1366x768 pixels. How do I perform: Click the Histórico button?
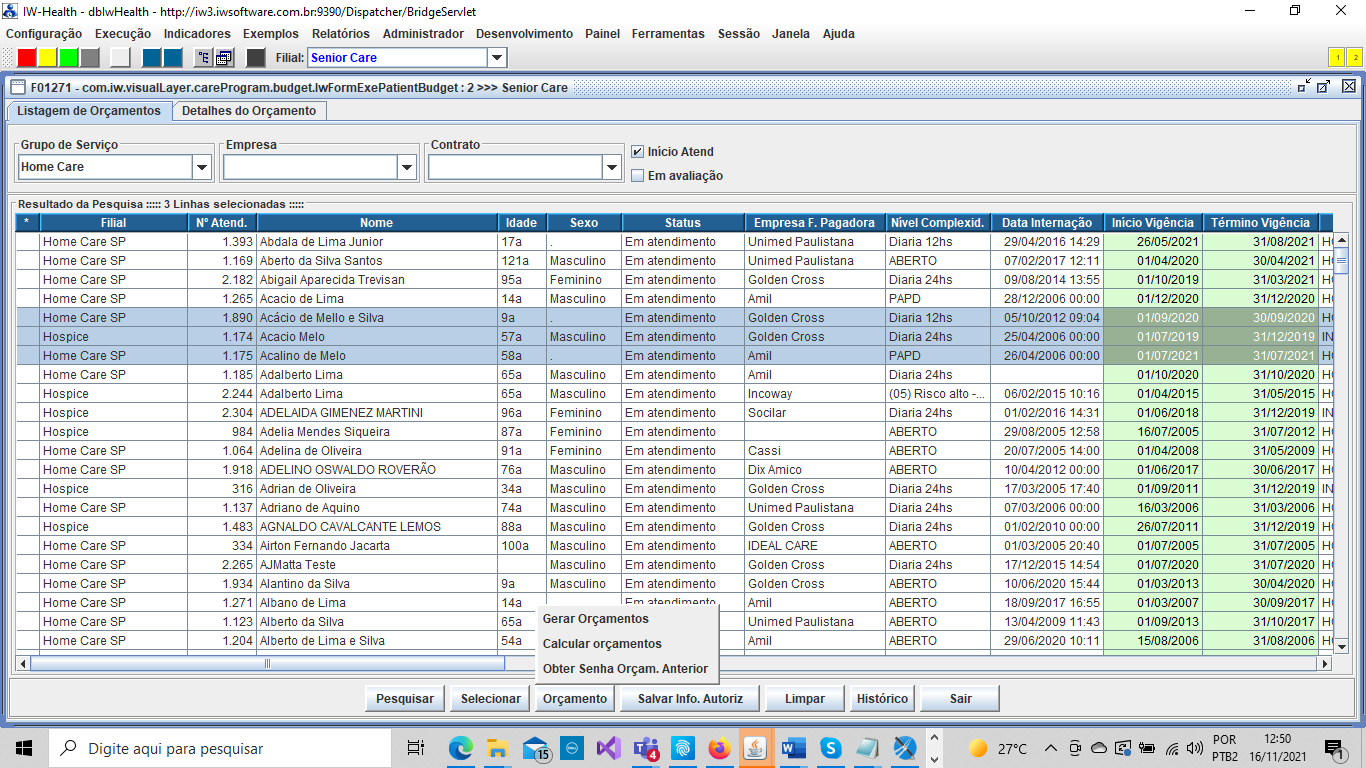point(882,699)
